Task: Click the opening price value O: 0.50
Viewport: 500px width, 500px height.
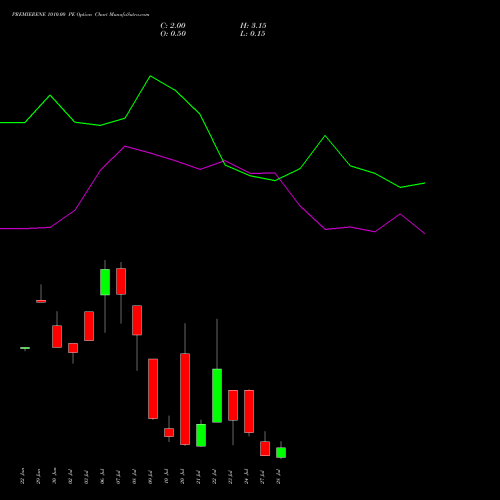Action: 173,34
